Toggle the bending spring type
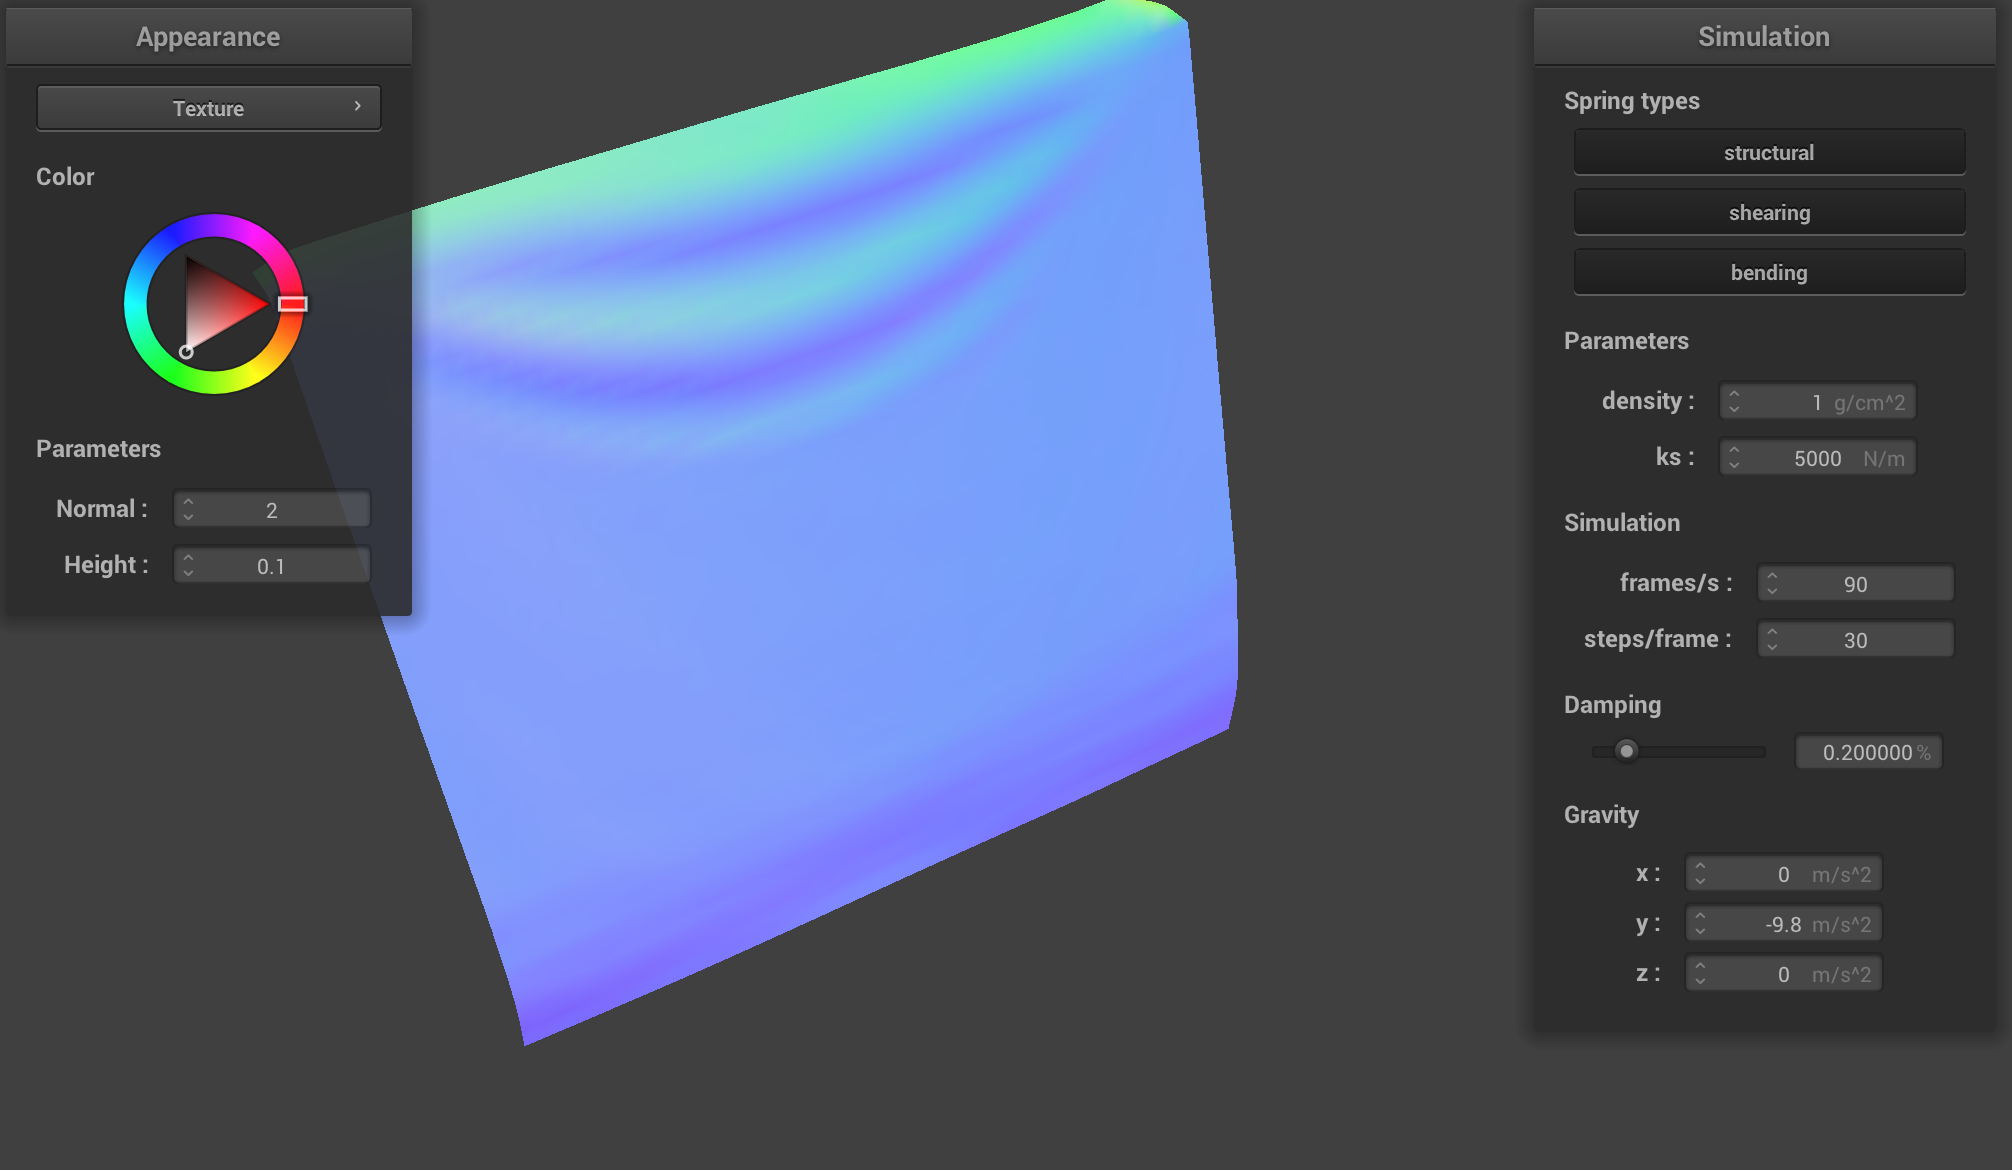 click(x=1769, y=272)
